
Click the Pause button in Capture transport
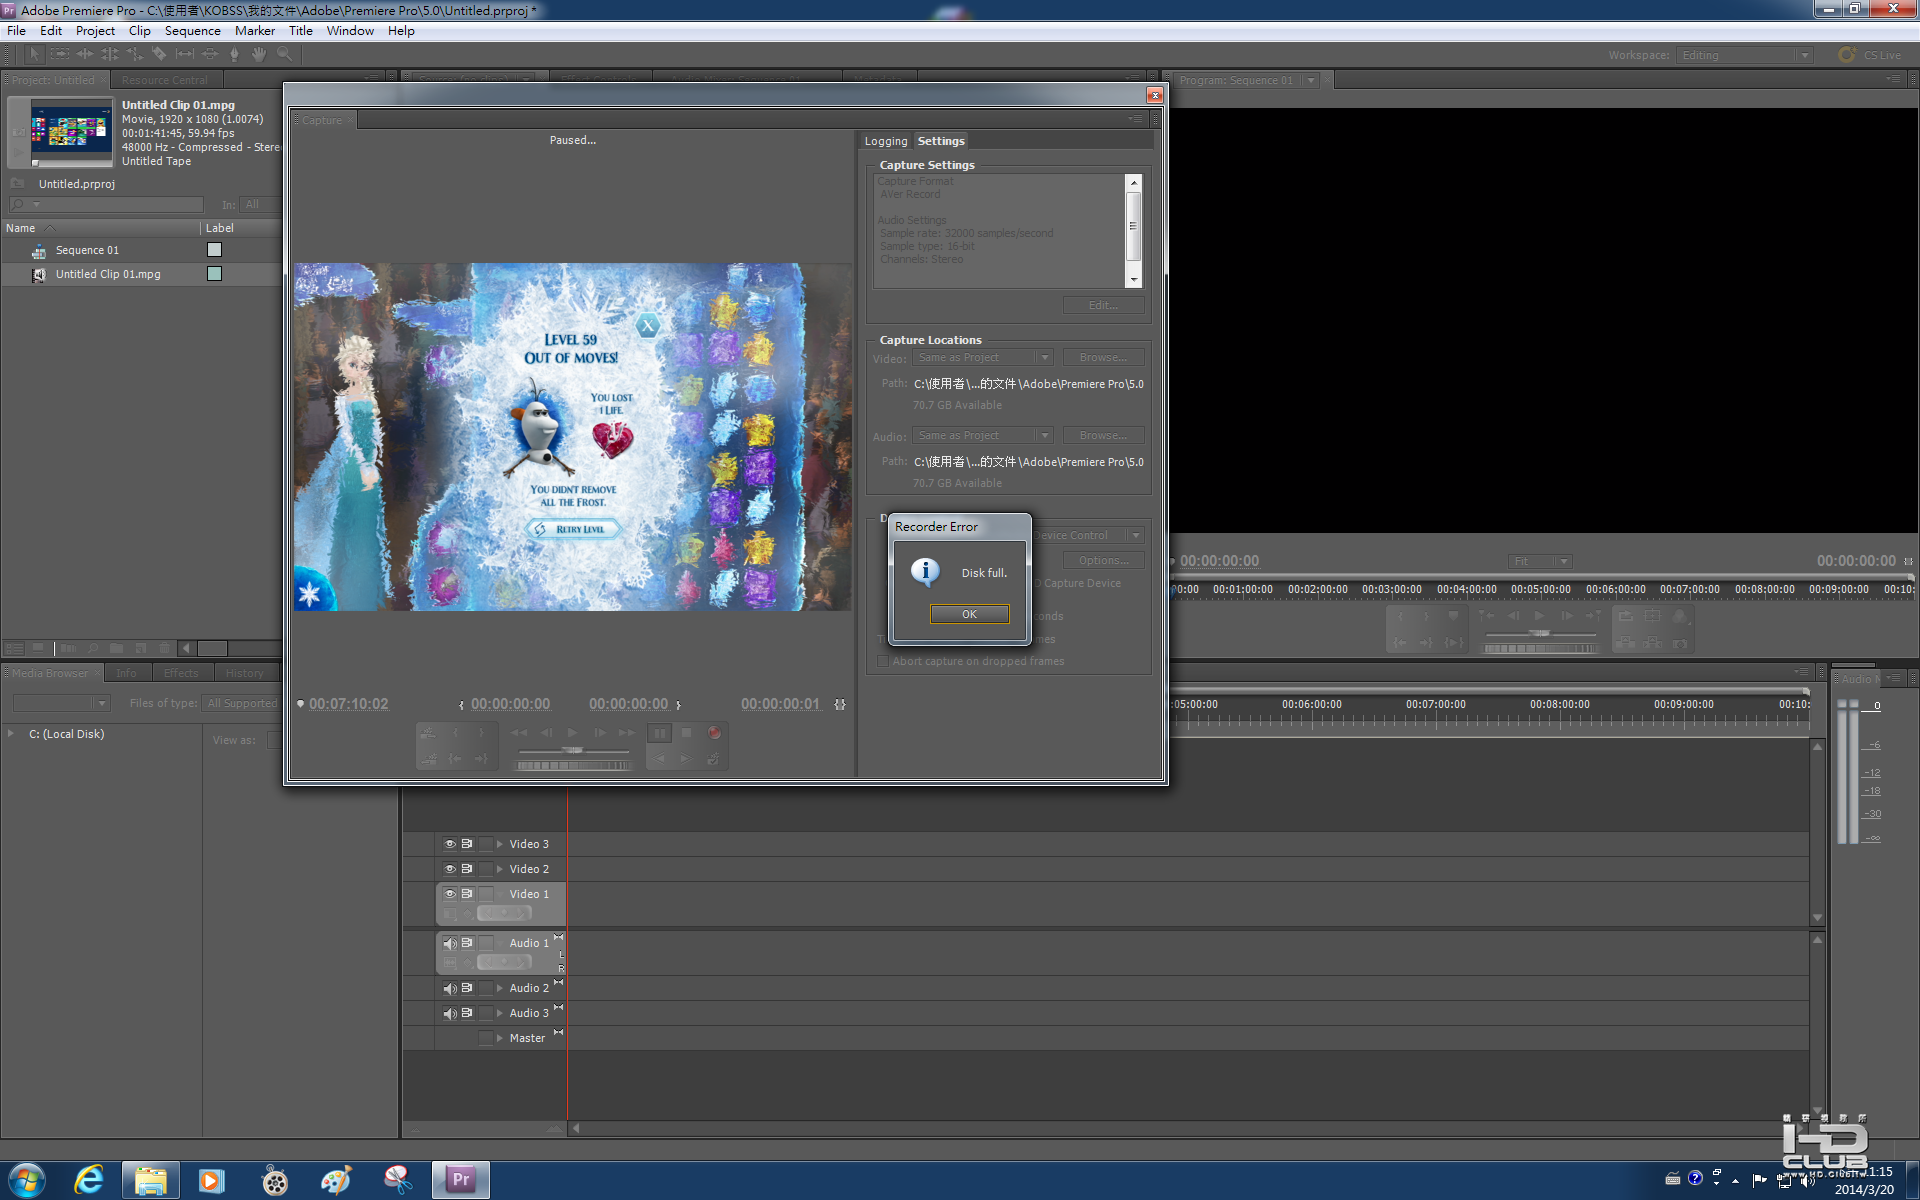pyautogui.click(x=660, y=733)
